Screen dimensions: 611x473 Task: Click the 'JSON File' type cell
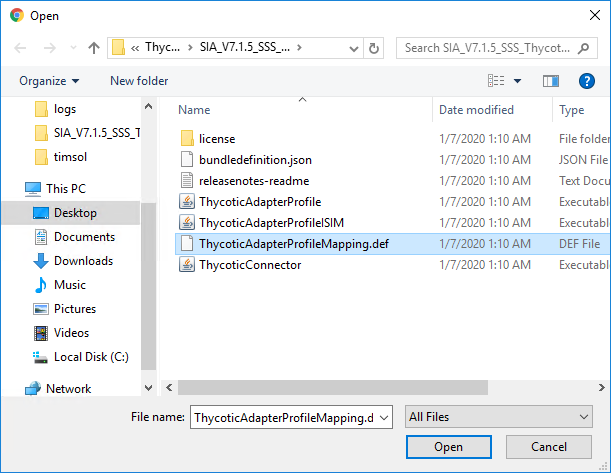[x=583, y=160]
